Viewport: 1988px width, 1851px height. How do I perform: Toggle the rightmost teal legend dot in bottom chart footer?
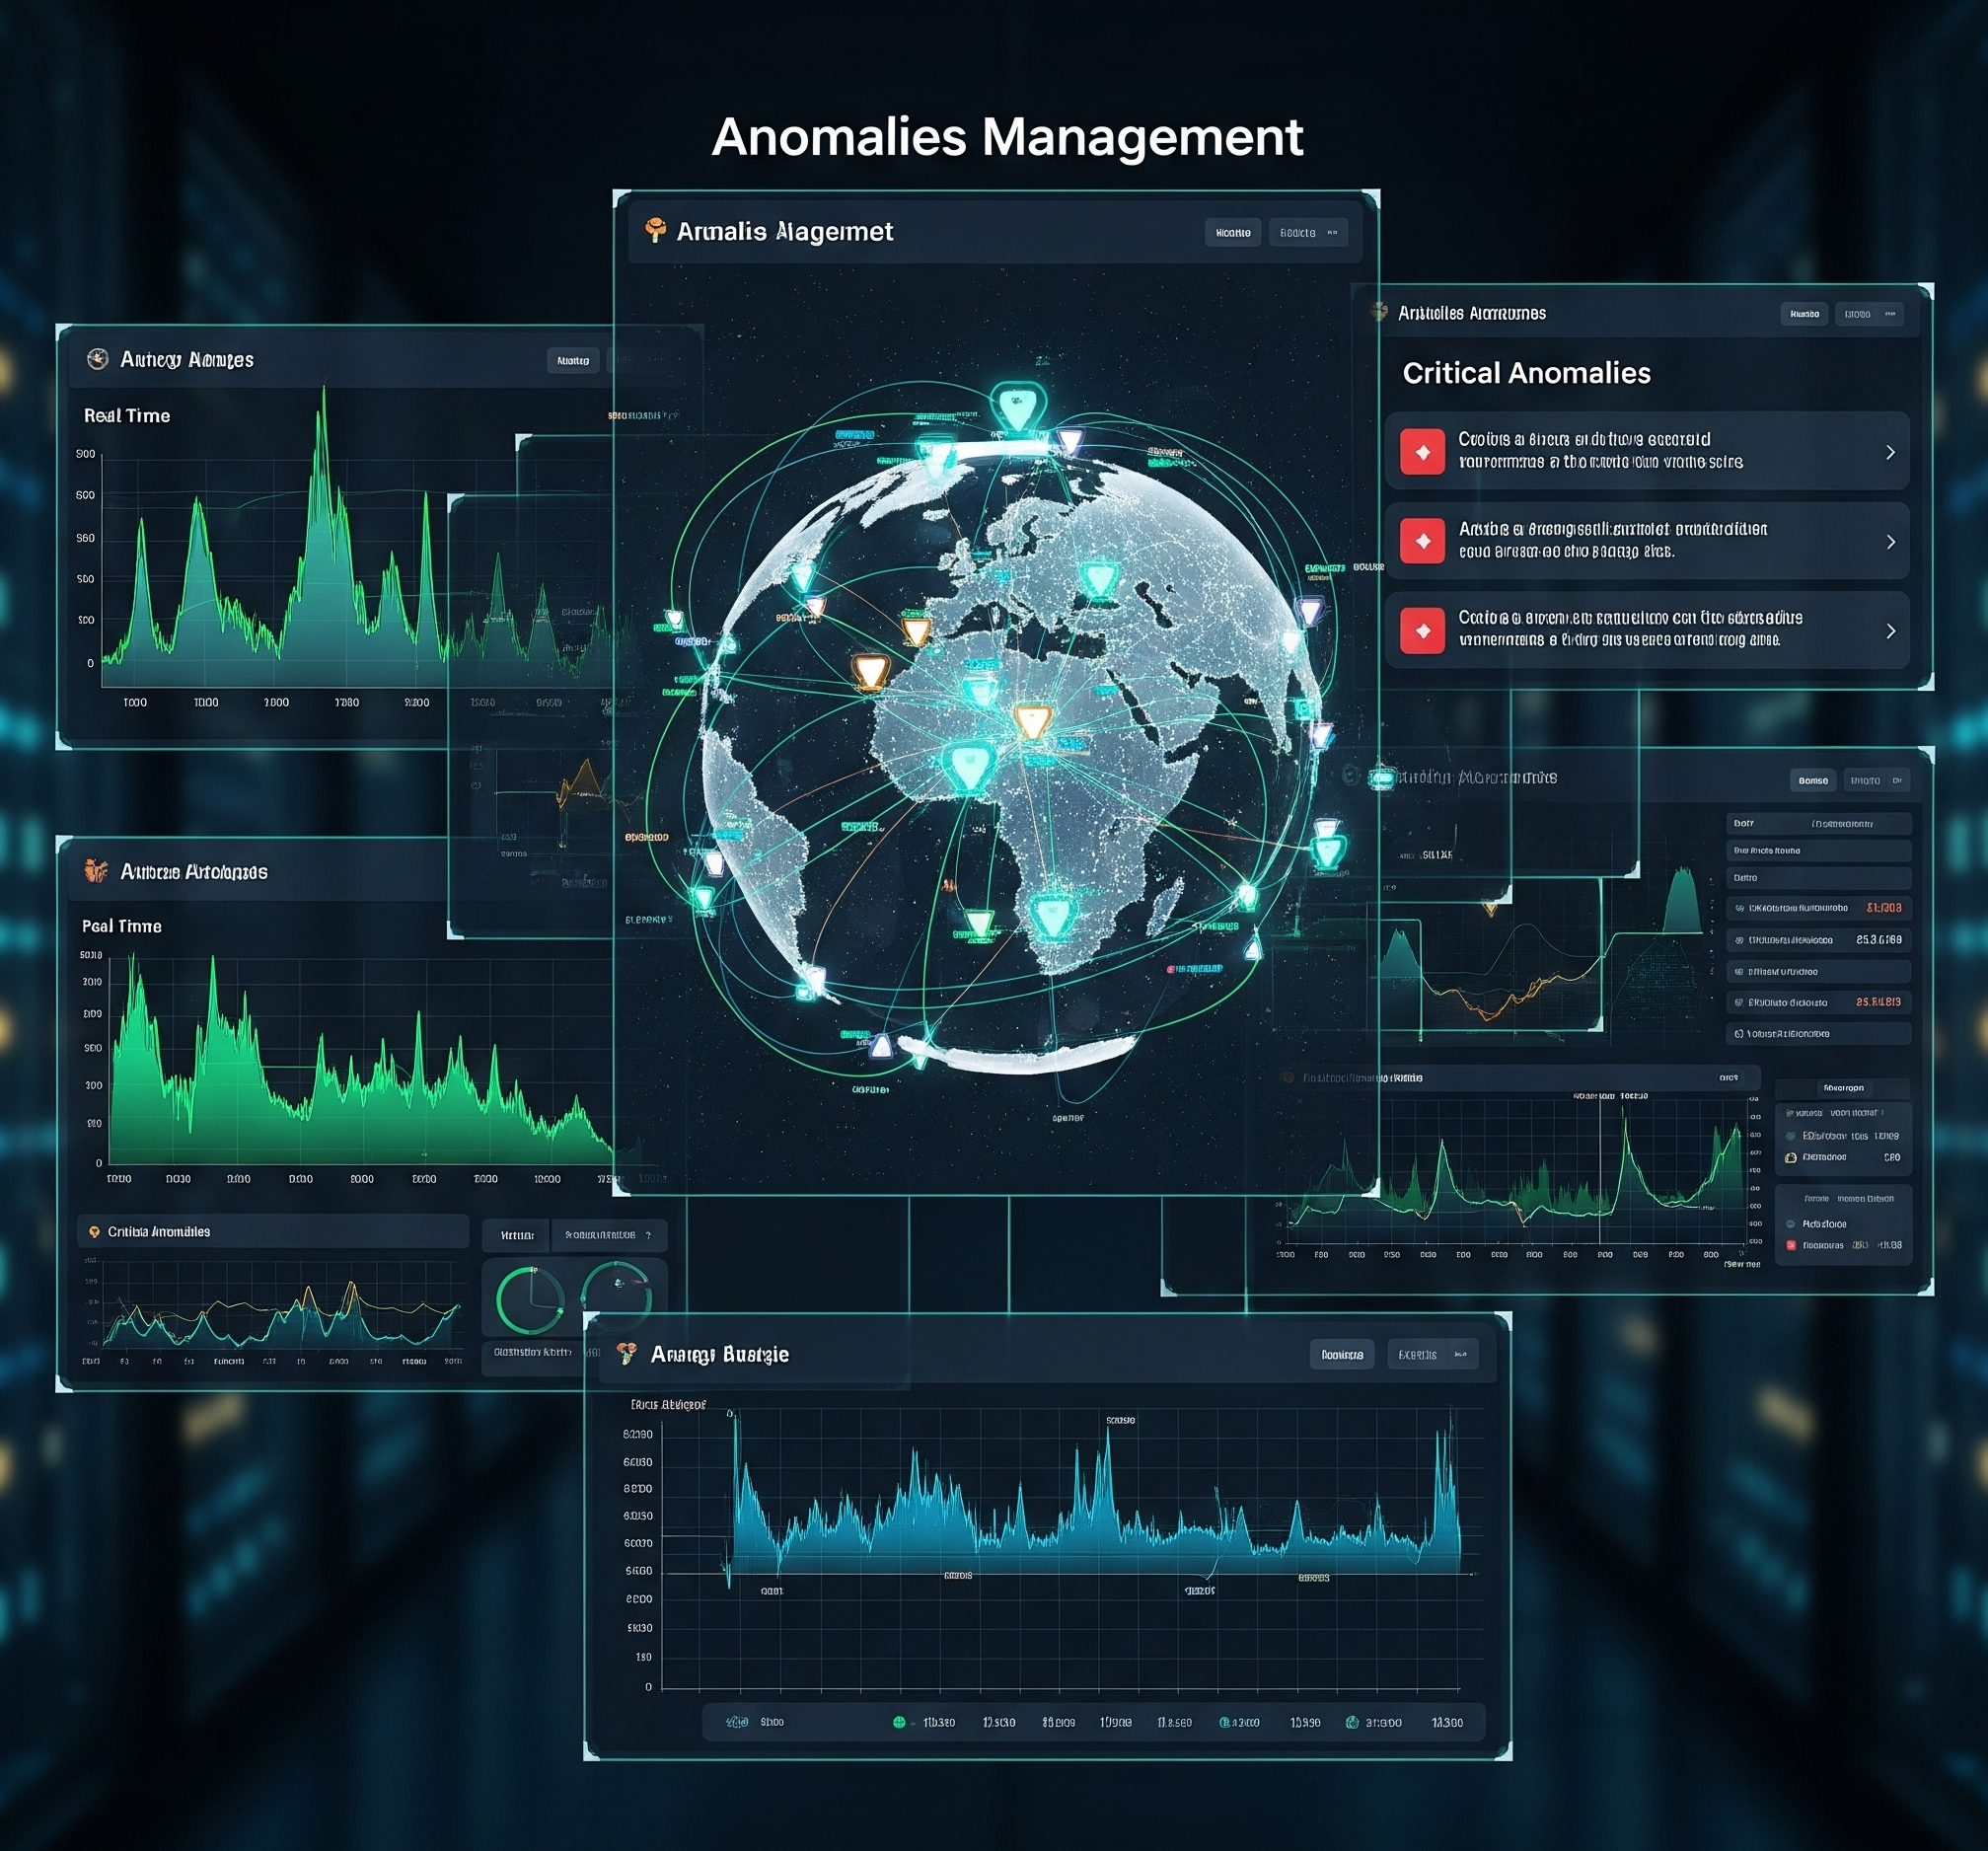pyautogui.click(x=1352, y=1722)
